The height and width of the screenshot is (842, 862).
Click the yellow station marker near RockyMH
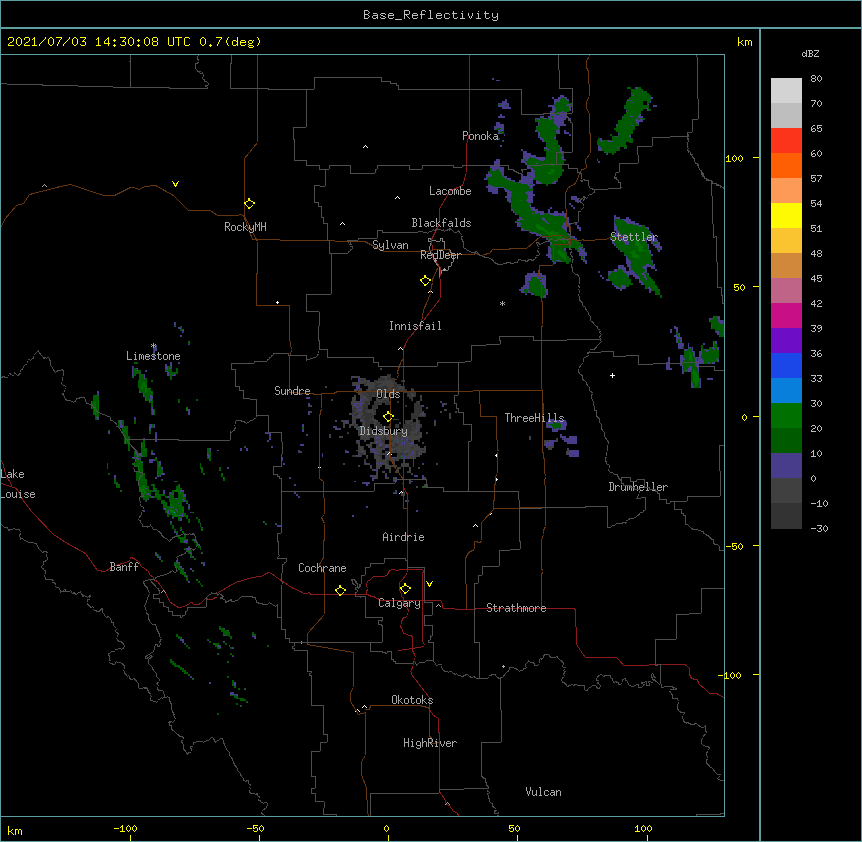249,204
